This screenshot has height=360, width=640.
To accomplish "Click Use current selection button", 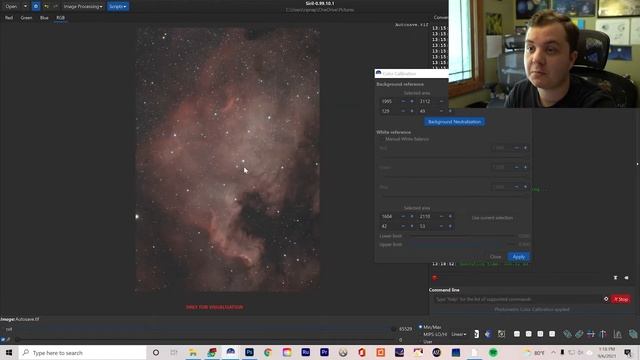I will [492, 218].
